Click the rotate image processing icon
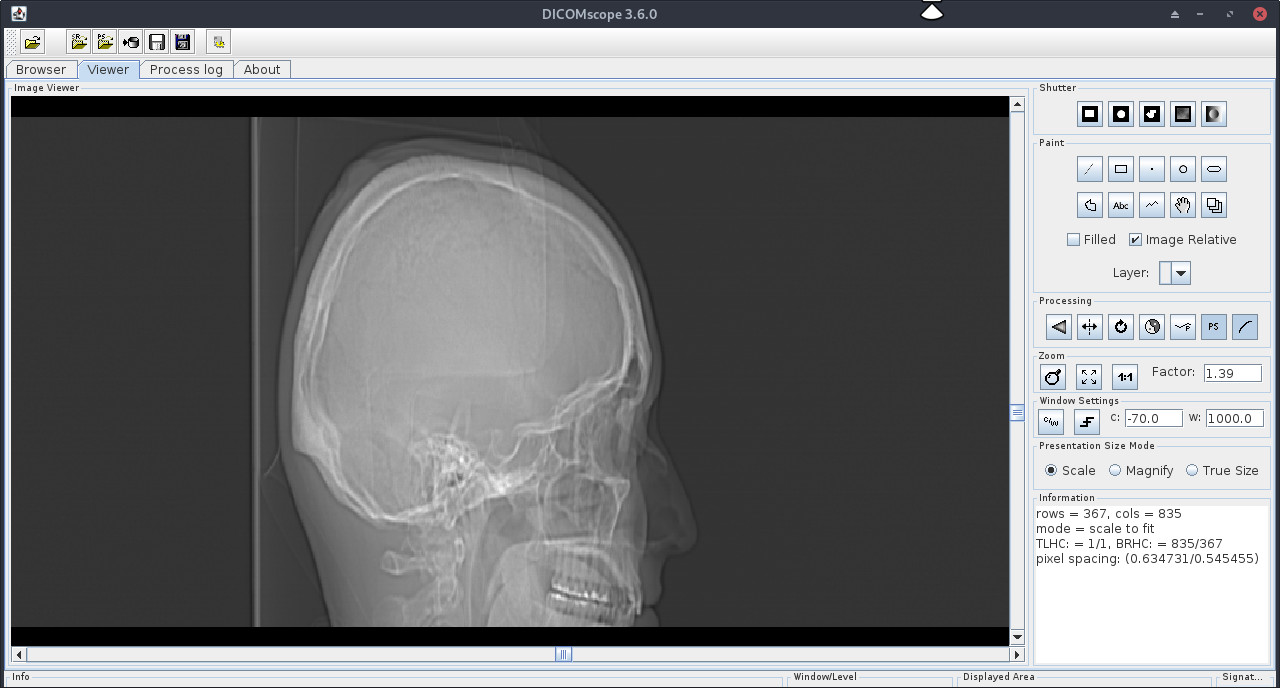Viewport: 1280px width, 688px height. pyautogui.click(x=1121, y=327)
